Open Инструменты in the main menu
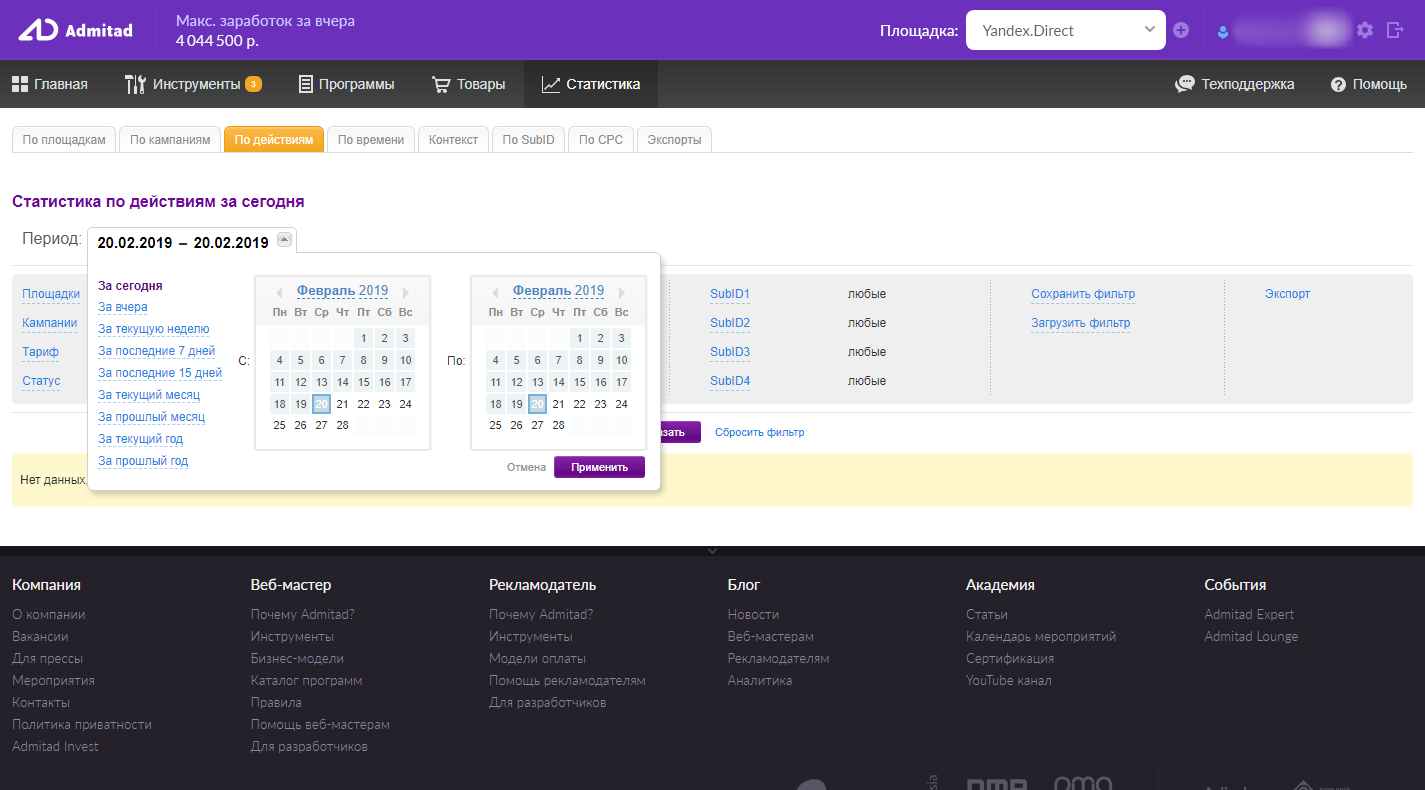This screenshot has width=1425, height=790. 193,84
